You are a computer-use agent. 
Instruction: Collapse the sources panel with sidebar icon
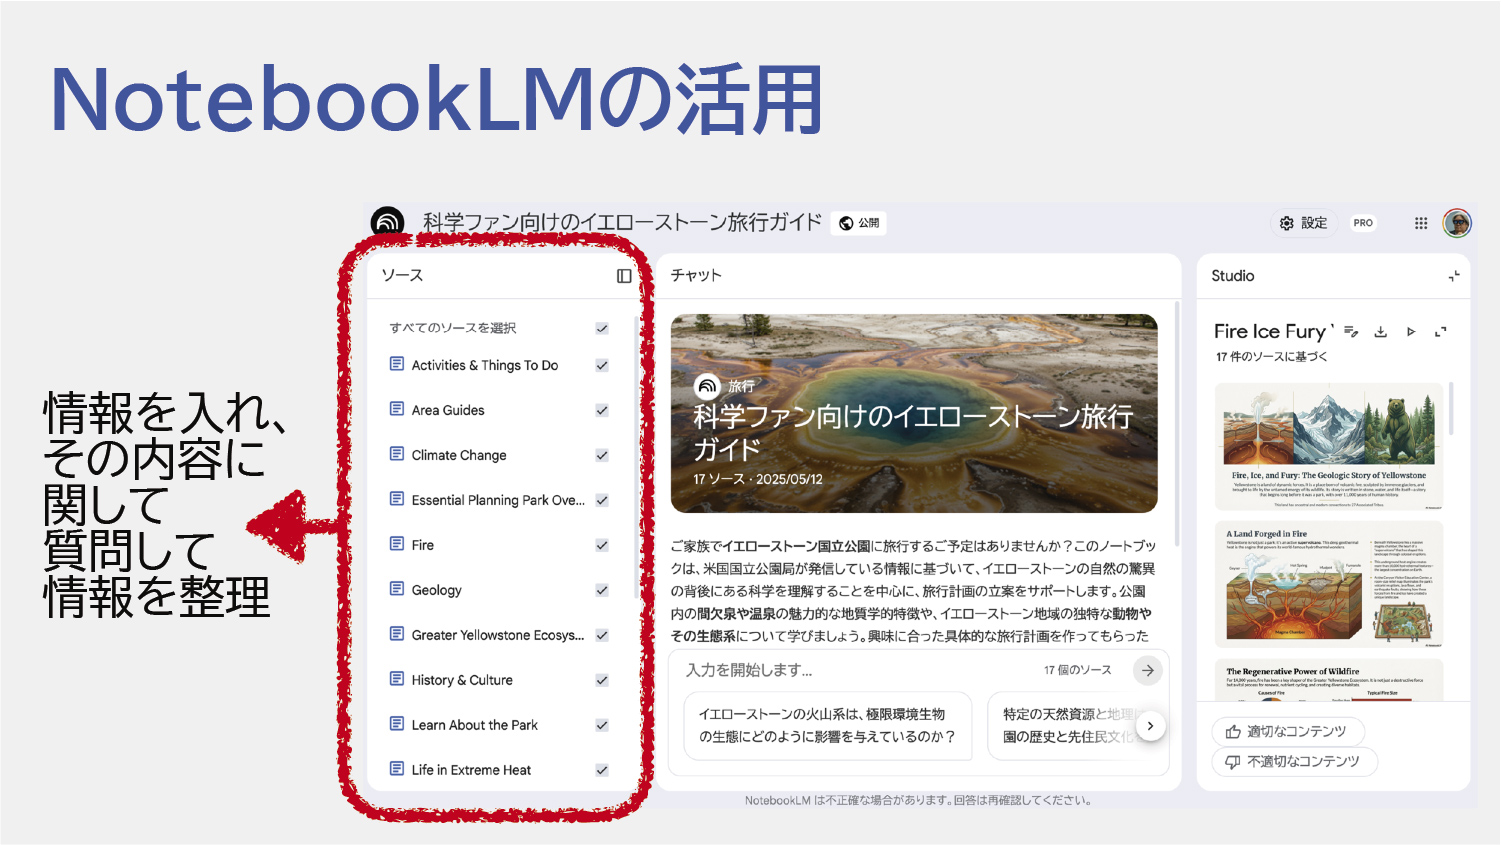(x=624, y=276)
